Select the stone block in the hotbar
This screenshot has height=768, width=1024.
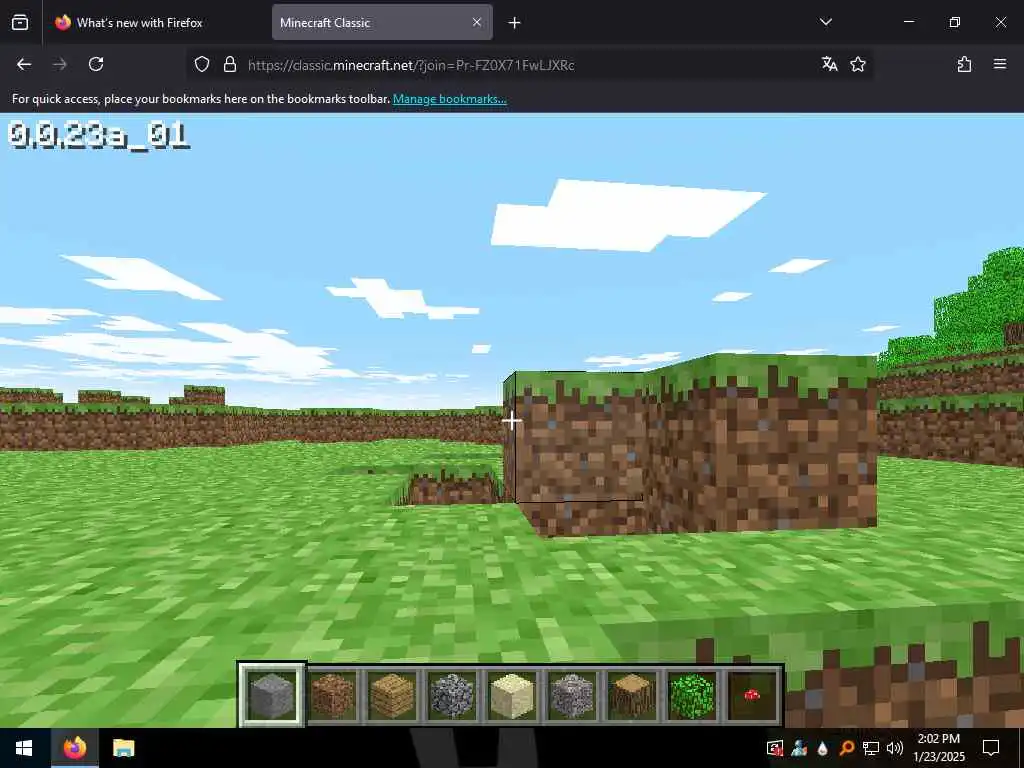pyautogui.click(x=272, y=695)
